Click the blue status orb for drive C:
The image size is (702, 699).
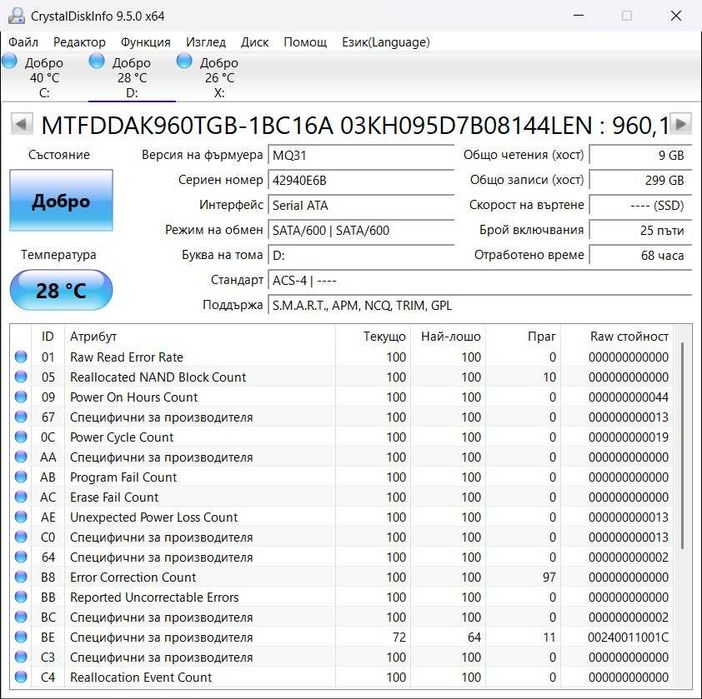(9, 61)
